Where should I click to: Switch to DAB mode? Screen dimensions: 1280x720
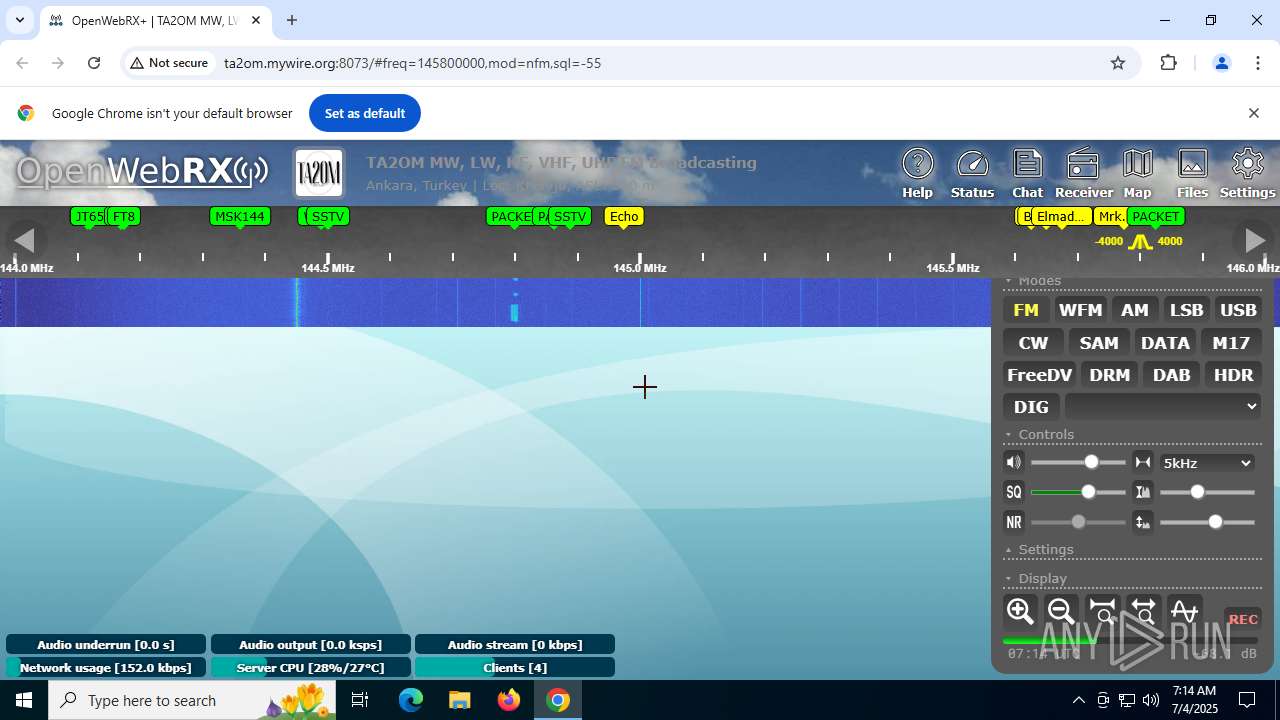[1171, 375]
